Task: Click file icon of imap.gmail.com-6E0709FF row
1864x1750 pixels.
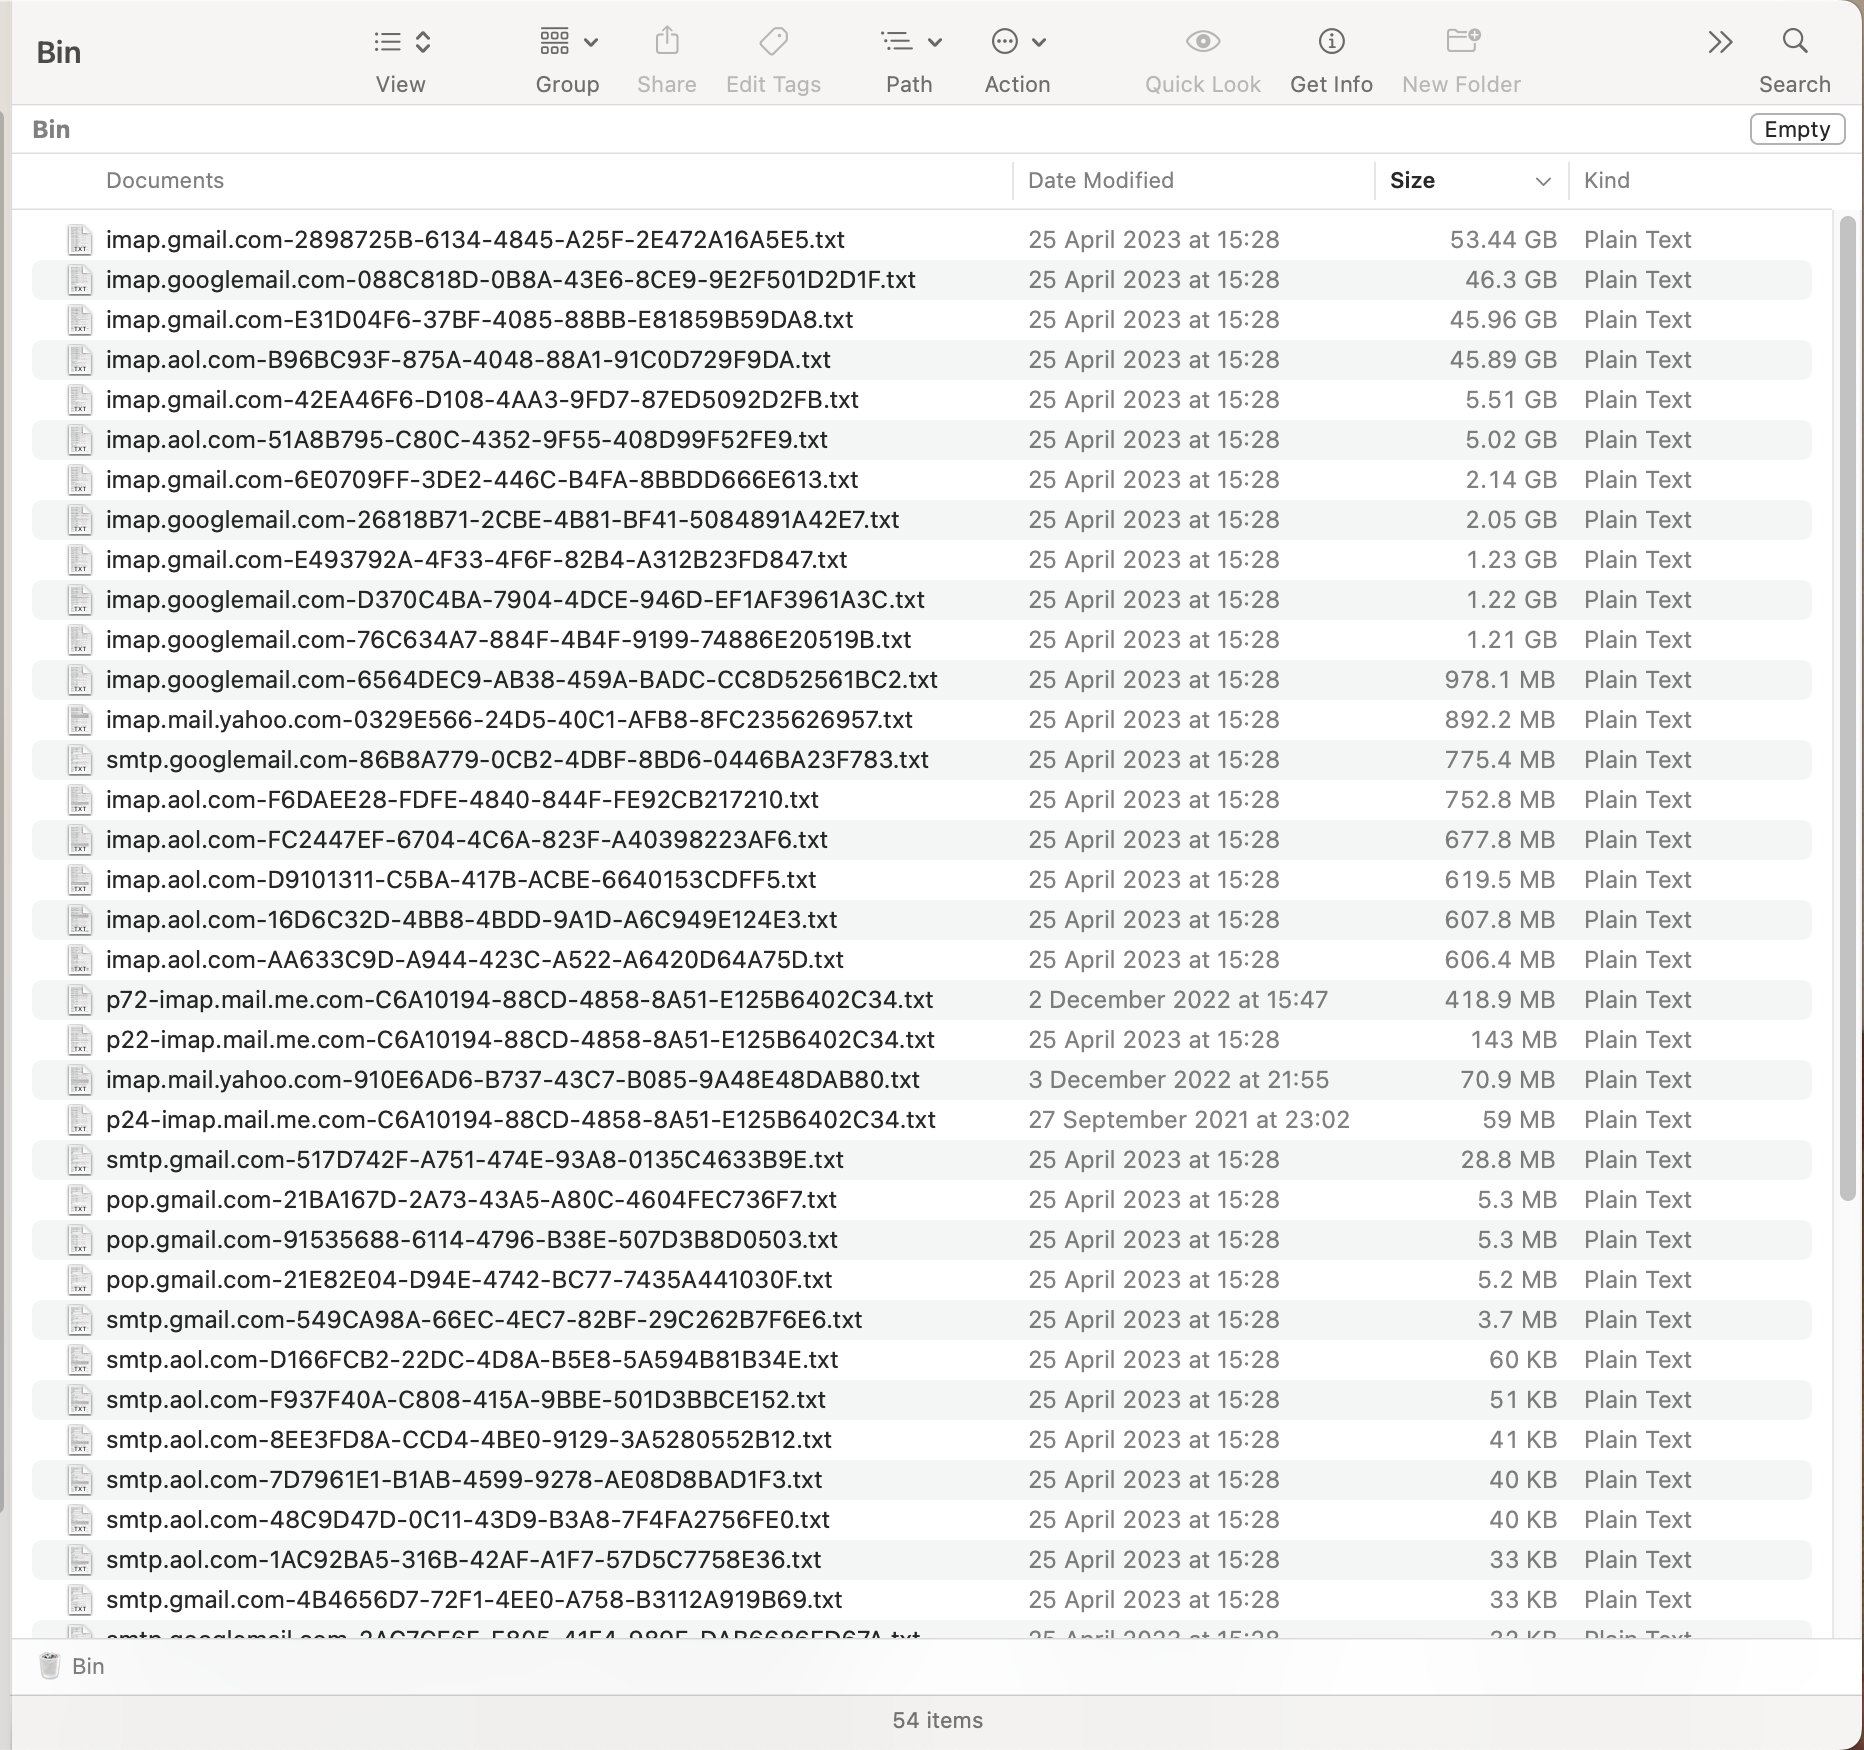Action: click(x=80, y=480)
